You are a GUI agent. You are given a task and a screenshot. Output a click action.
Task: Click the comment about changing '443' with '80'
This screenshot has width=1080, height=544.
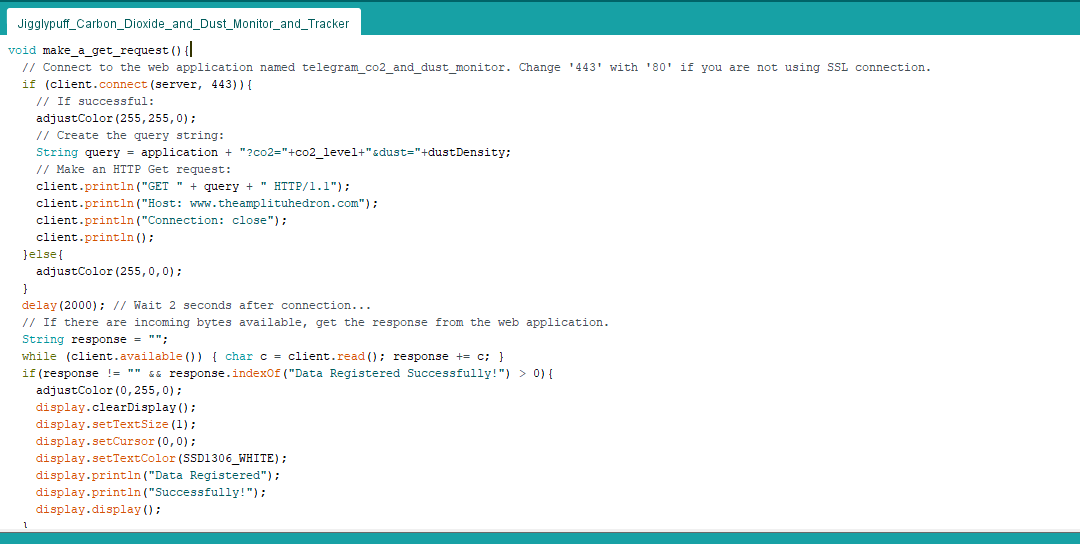[x=475, y=67]
